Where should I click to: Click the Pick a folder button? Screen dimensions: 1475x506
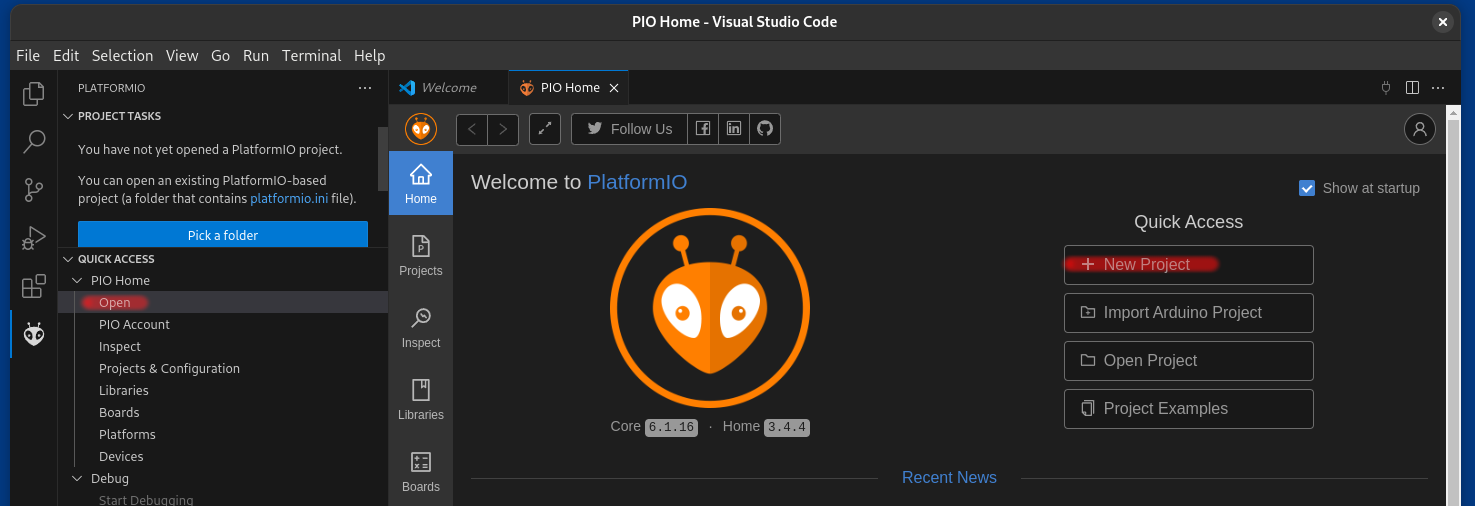pyautogui.click(x=222, y=235)
